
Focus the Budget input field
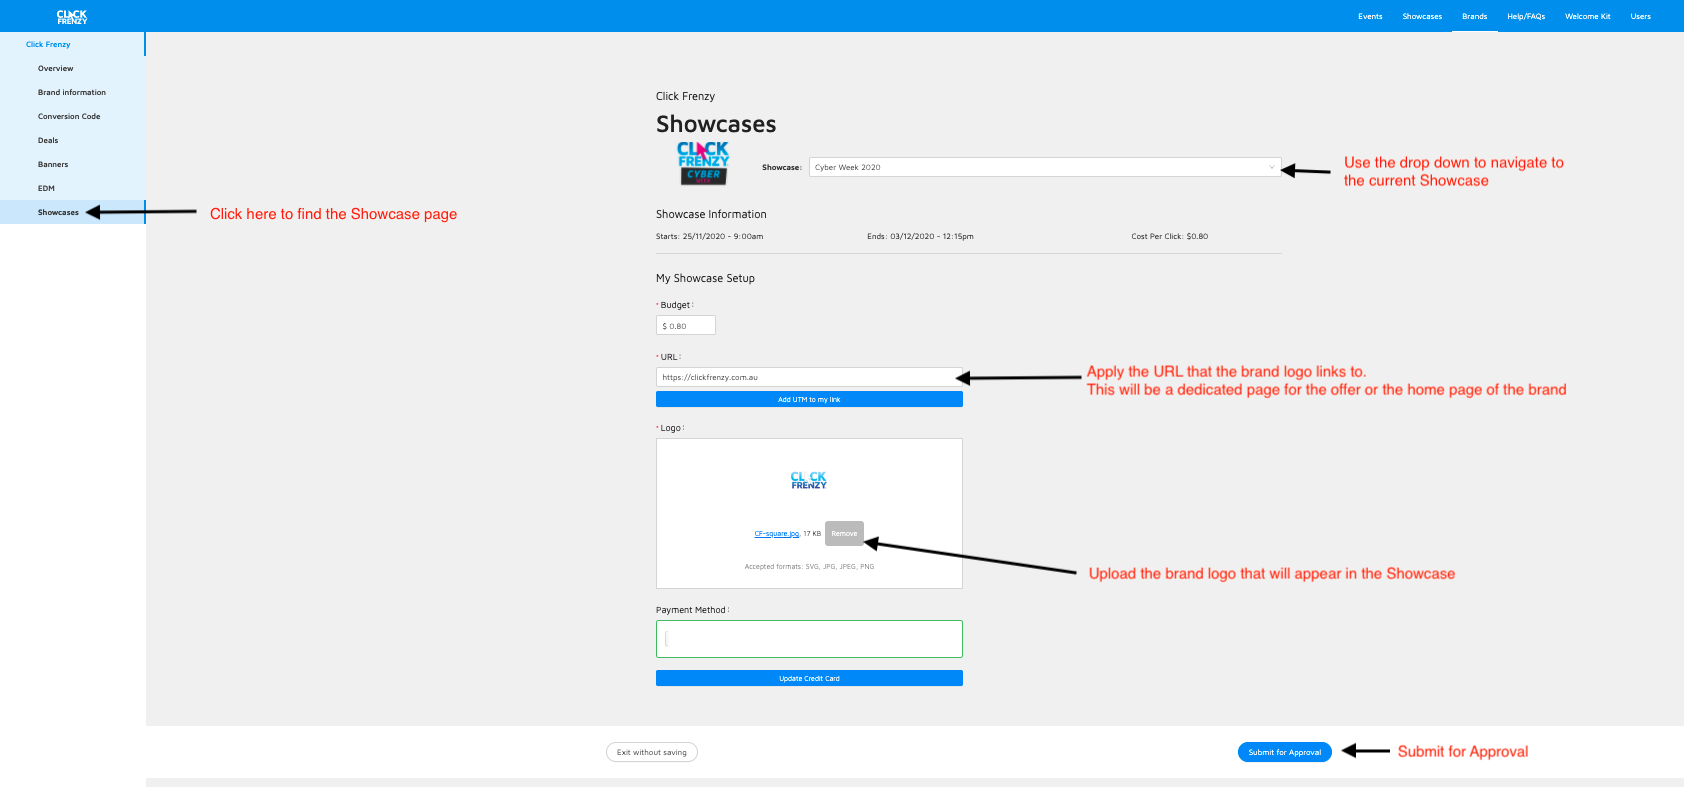pyautogui.click(x=686, y=326)
